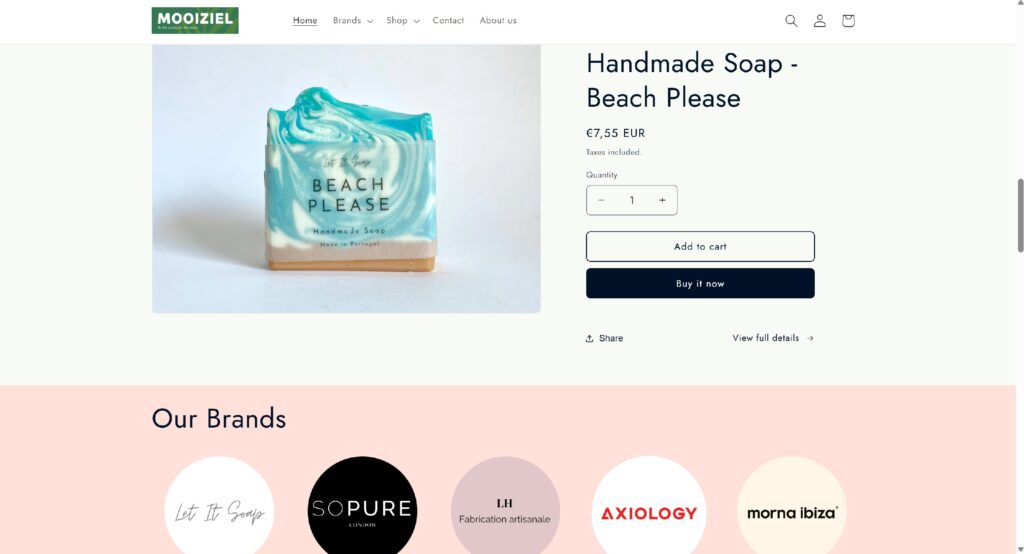Open the View full details link

pyautogui.click(x=773, y=338)
